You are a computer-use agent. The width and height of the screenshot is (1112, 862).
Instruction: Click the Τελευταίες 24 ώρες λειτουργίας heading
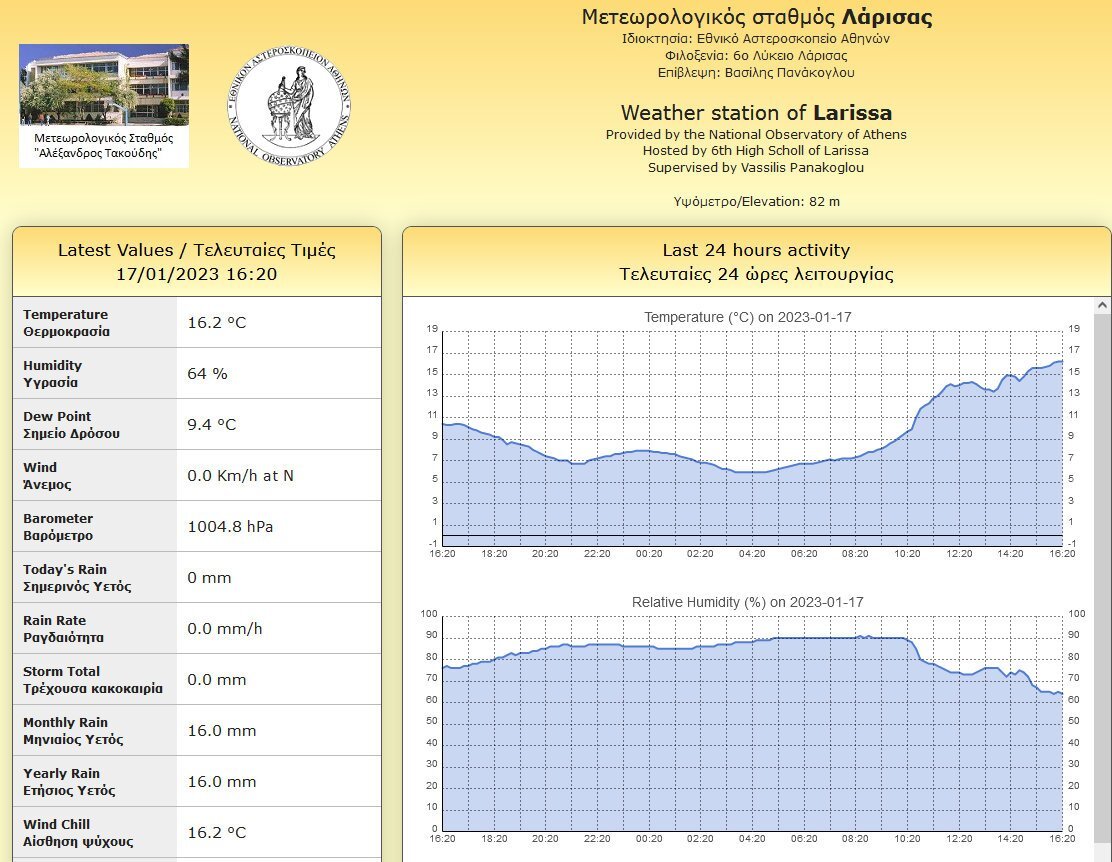pyautogui.click(x=756, y=275)
